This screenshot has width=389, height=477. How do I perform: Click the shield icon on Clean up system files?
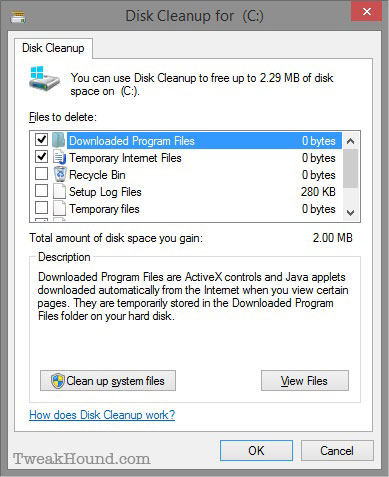tap(58, 381)
